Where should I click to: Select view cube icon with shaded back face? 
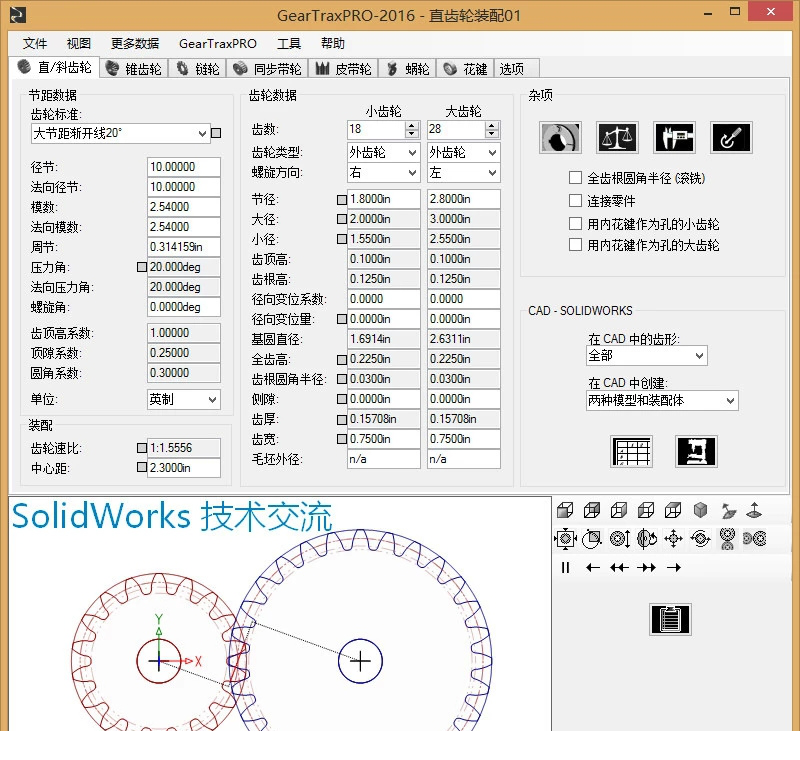tap(592, 510)
